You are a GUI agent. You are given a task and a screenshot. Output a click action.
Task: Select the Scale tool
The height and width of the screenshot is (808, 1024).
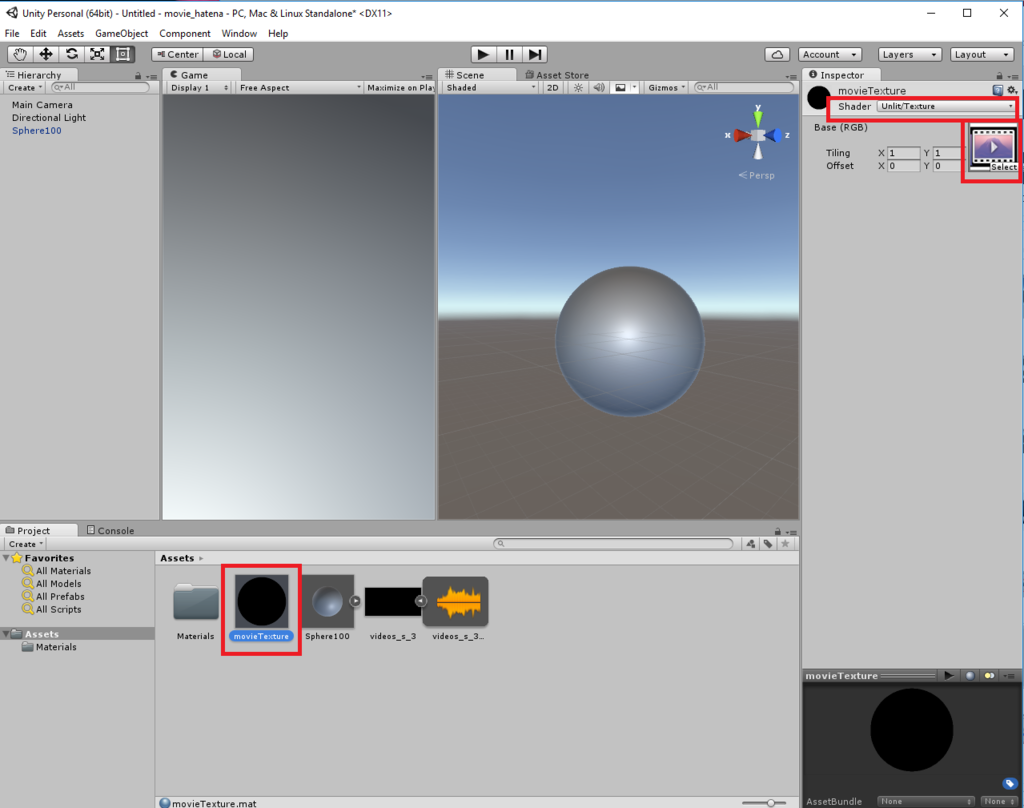point(97,54)
